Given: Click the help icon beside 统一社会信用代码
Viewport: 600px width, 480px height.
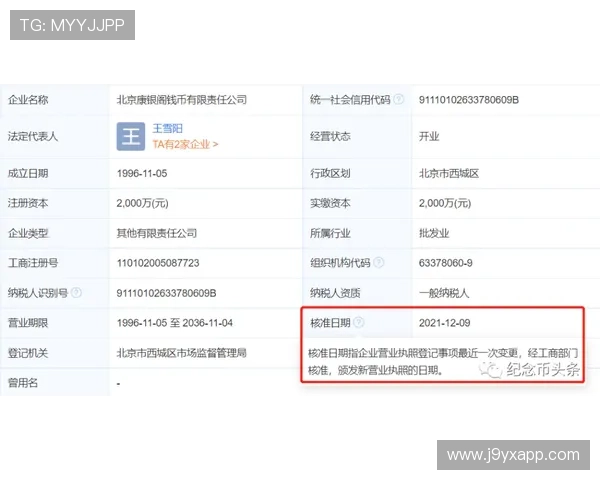Looking at the screenshot, I should coord(398,100).
